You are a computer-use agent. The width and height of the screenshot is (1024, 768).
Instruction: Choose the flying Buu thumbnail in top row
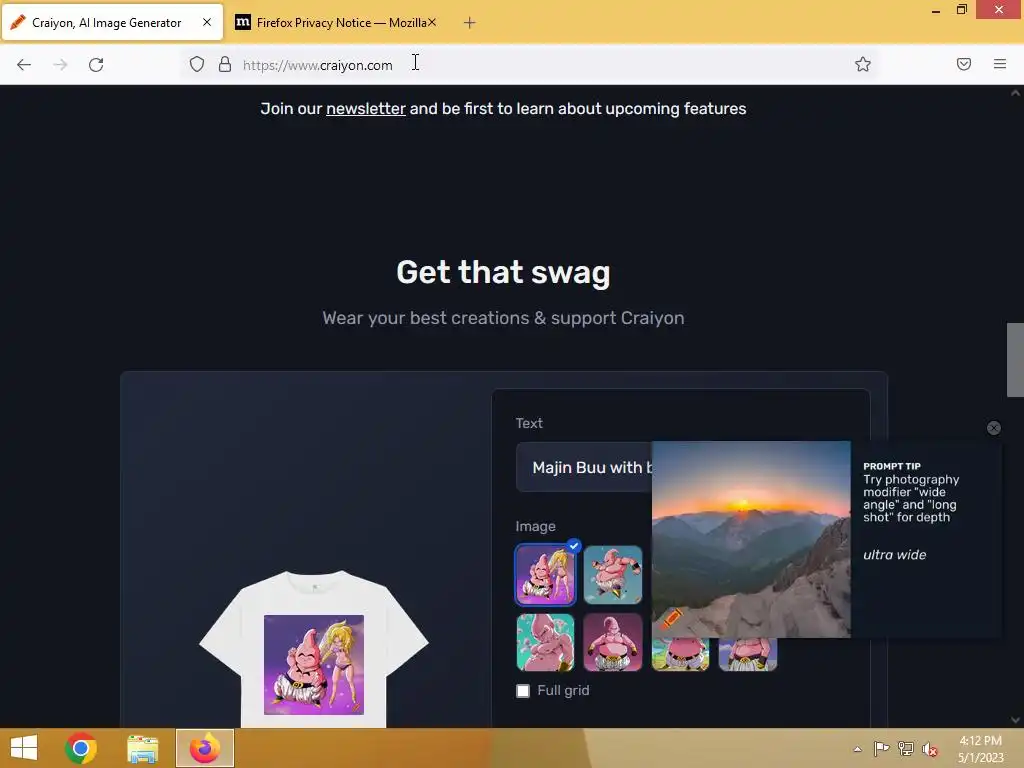click(613, 575)
